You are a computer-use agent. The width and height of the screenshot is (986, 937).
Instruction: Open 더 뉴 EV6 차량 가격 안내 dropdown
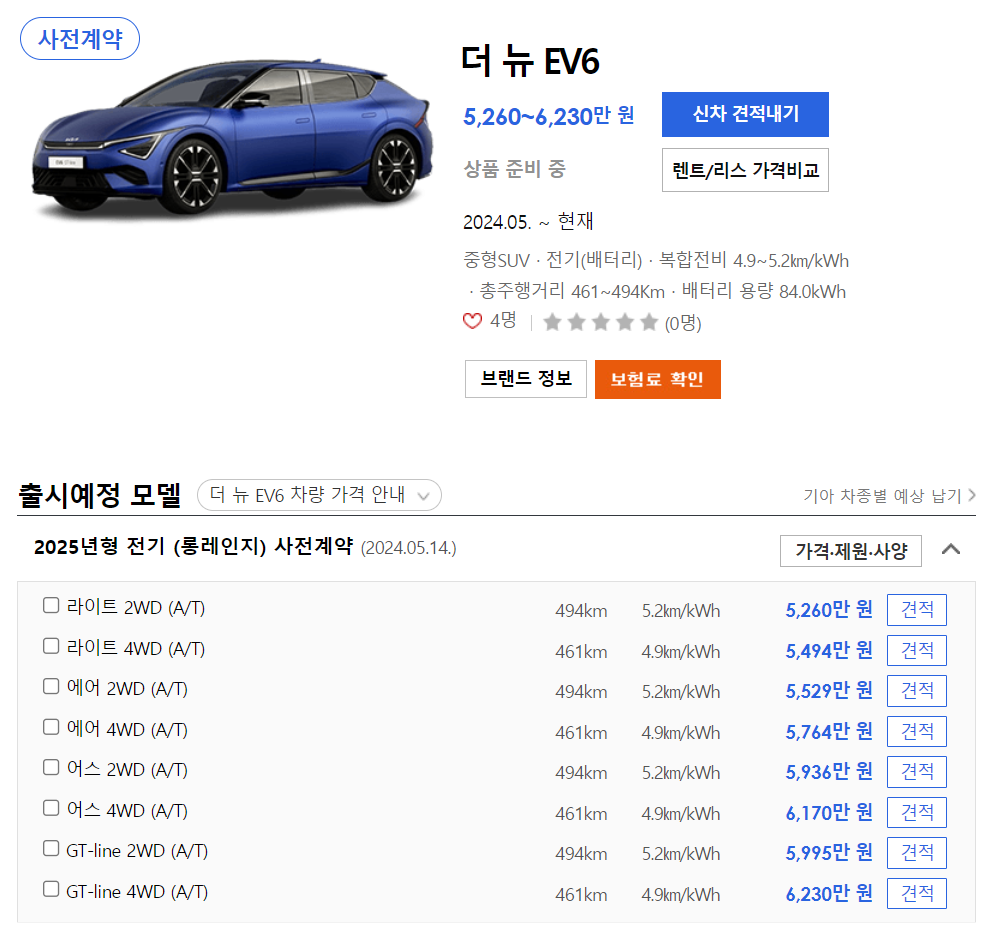[x=319, y=495]
